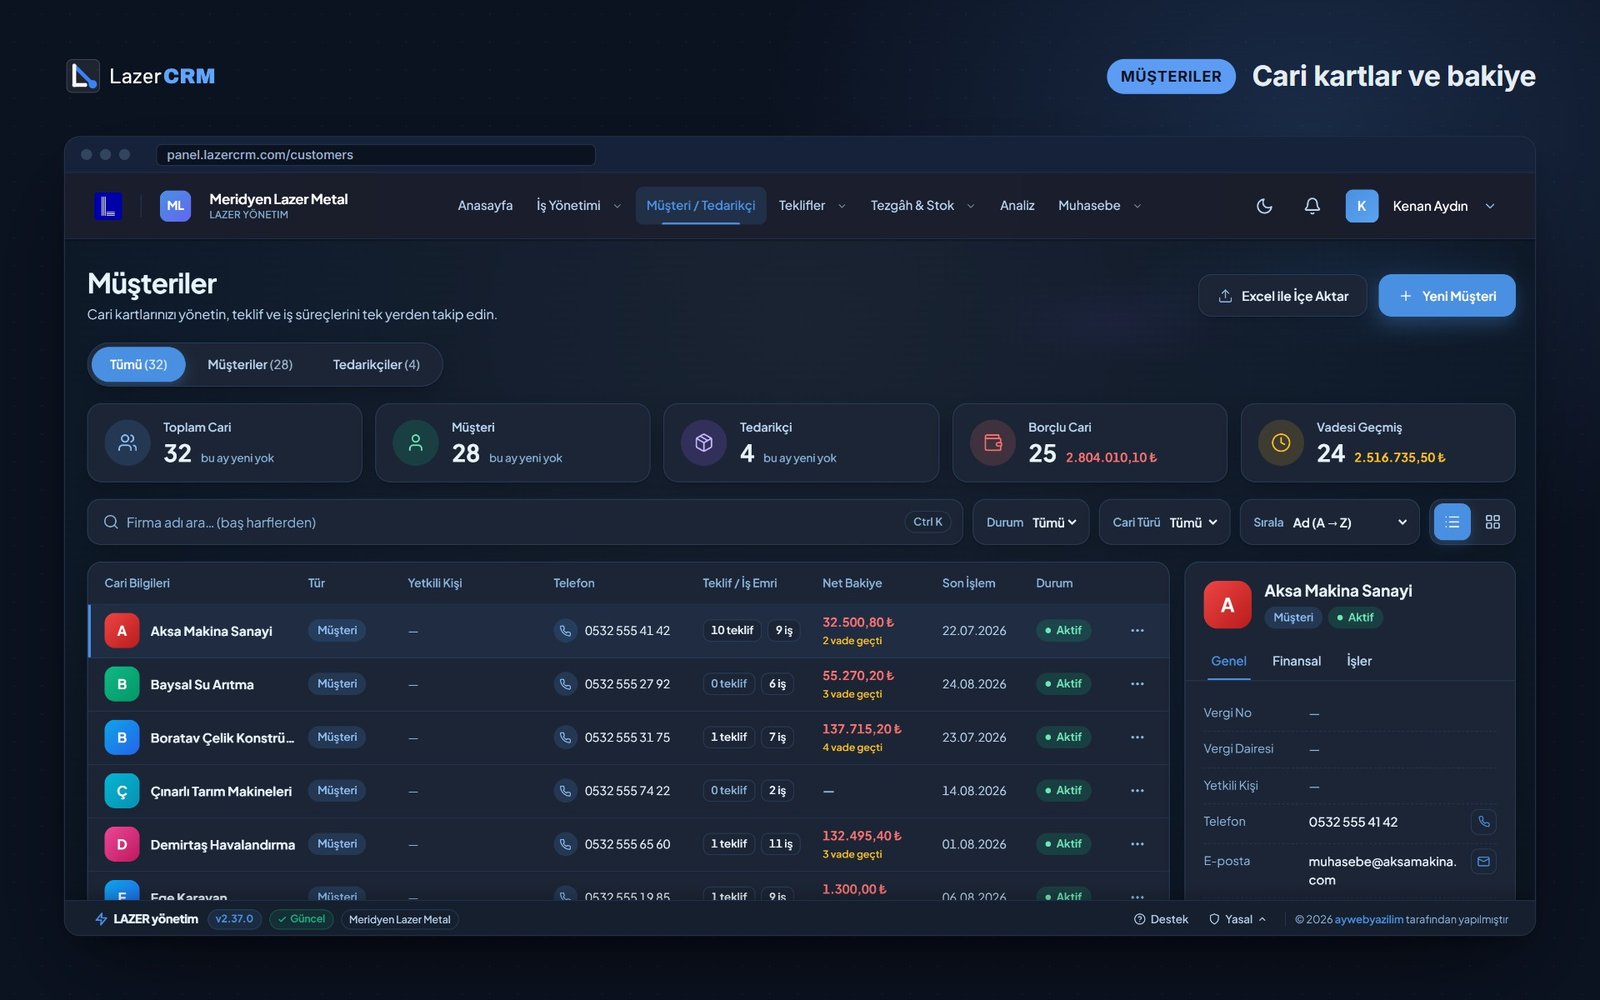Select the Müşteriler (28) tab
This screenshot has width=1600, height=1000.
[250, 365]
